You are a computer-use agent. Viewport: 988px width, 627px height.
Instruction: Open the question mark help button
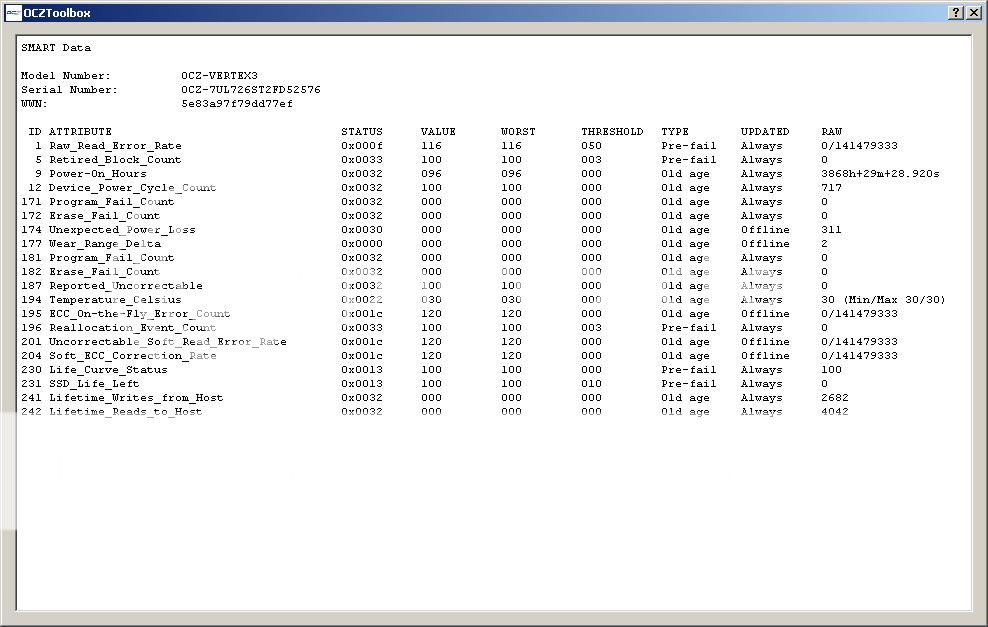tap(956, 13)
